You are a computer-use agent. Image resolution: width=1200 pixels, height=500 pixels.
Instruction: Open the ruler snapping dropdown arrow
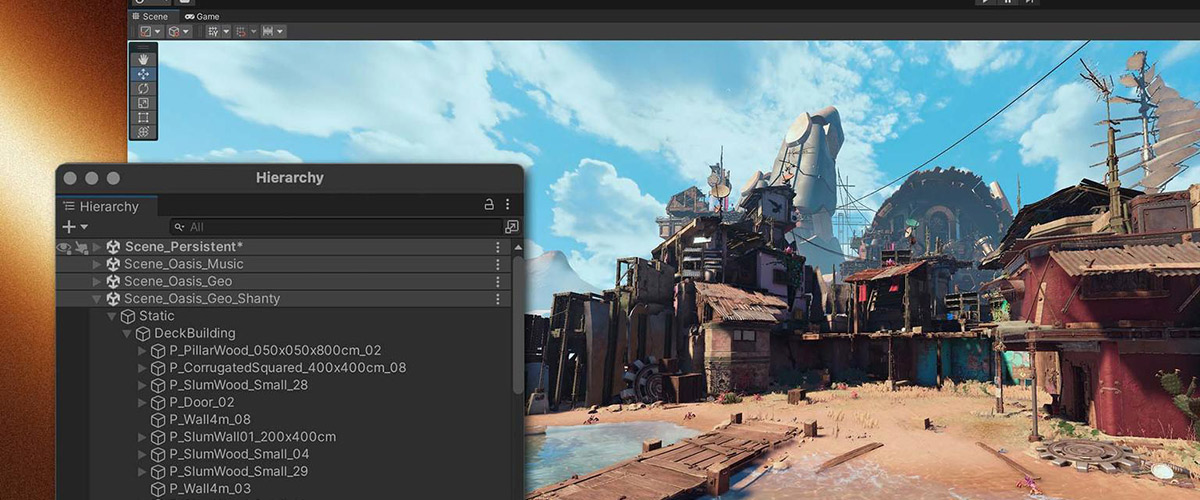click(x=280, y=31)
